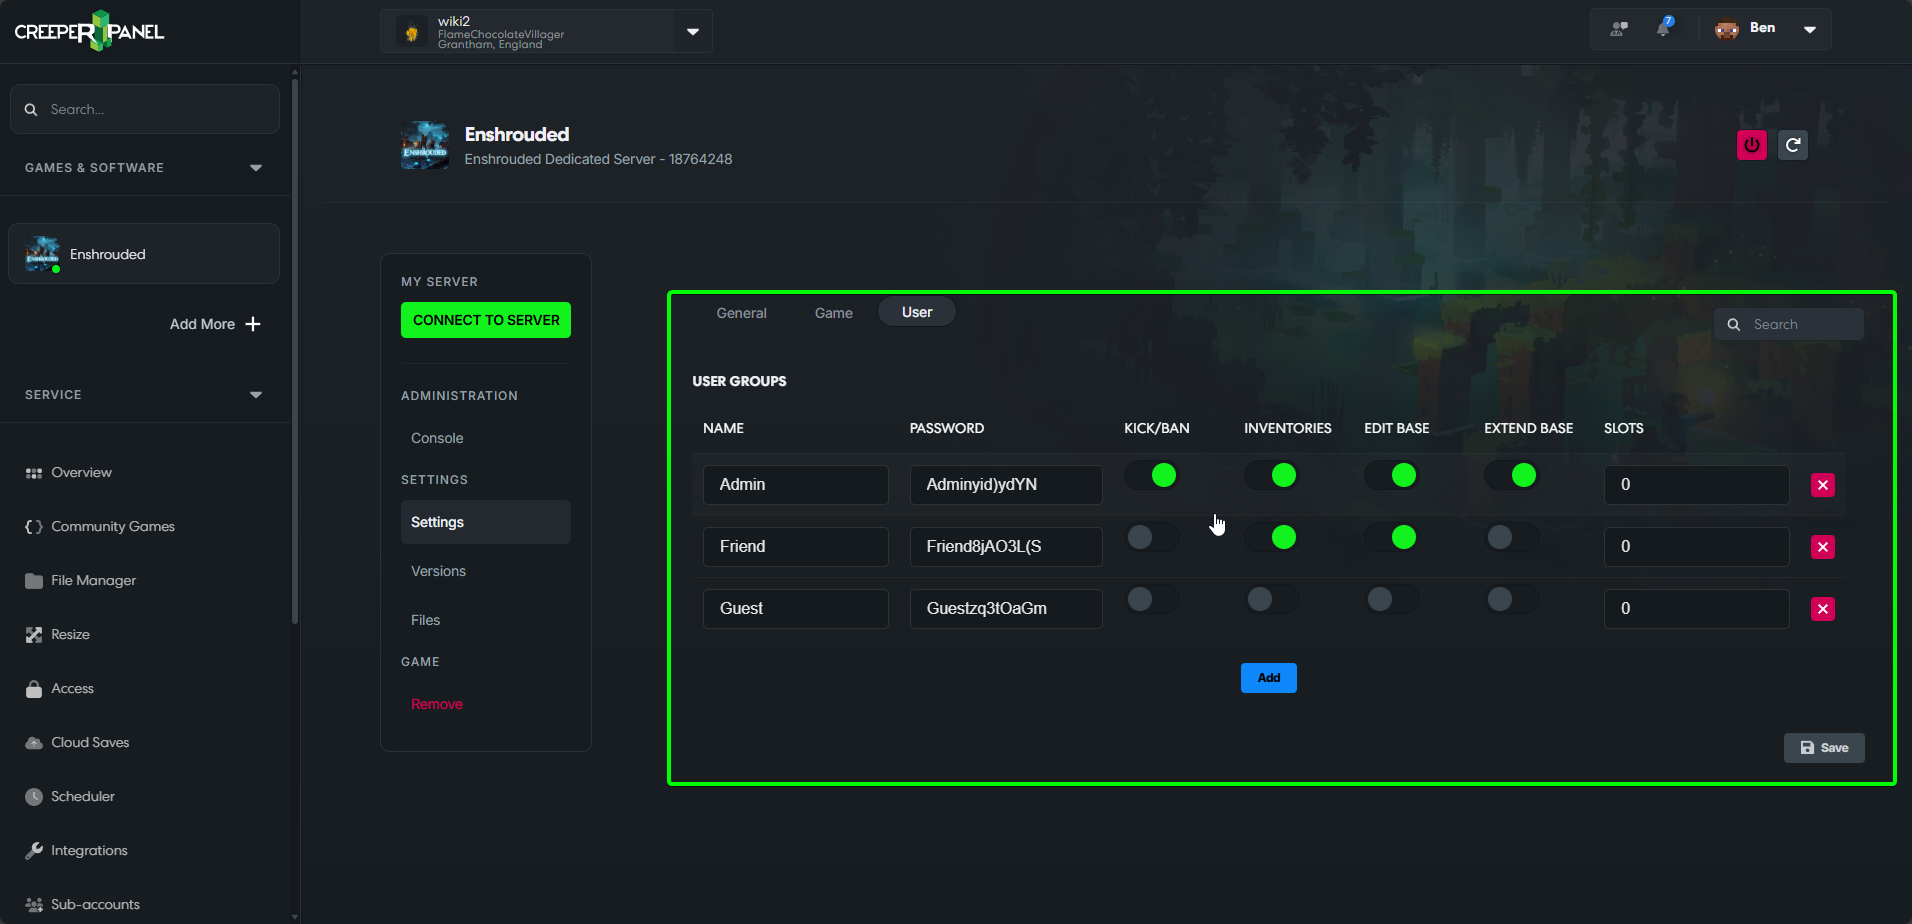Toggle Inventories for Admin group
This screenshot has width=1912, height=924.
1272,475
